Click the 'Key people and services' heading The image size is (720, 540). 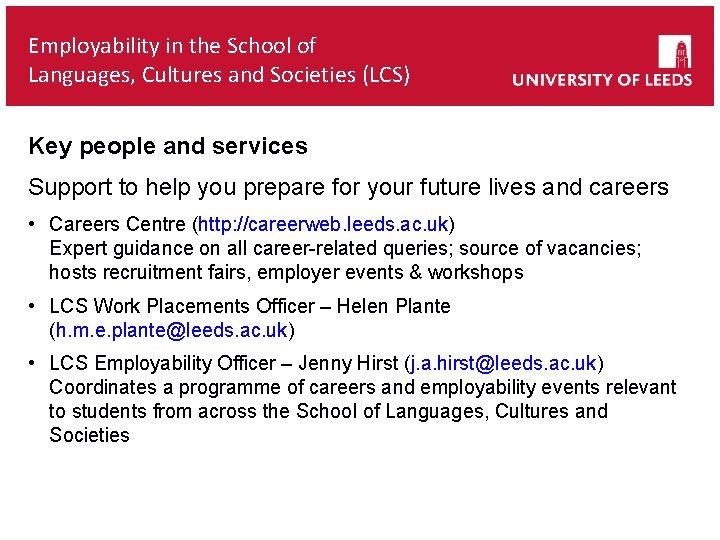[x=168, y=147]
